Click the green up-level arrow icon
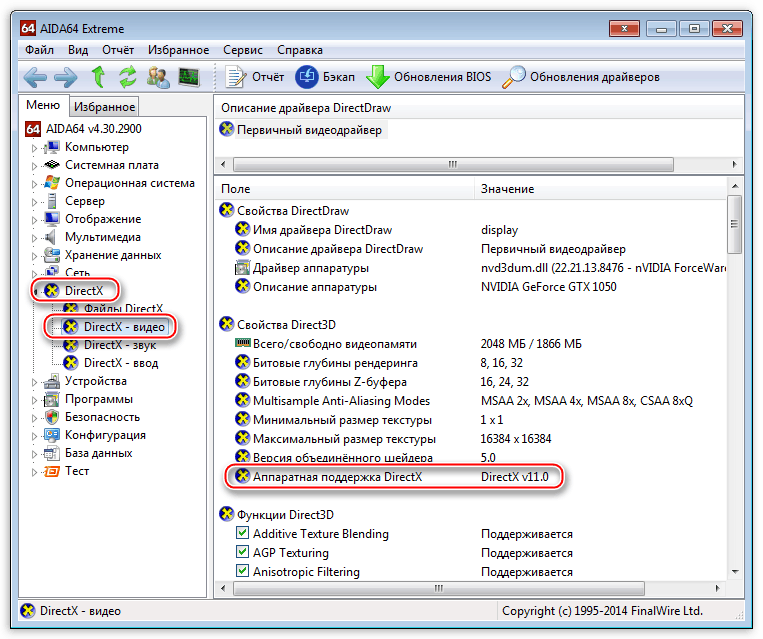763x639 pixels. (x=98, y=77)
